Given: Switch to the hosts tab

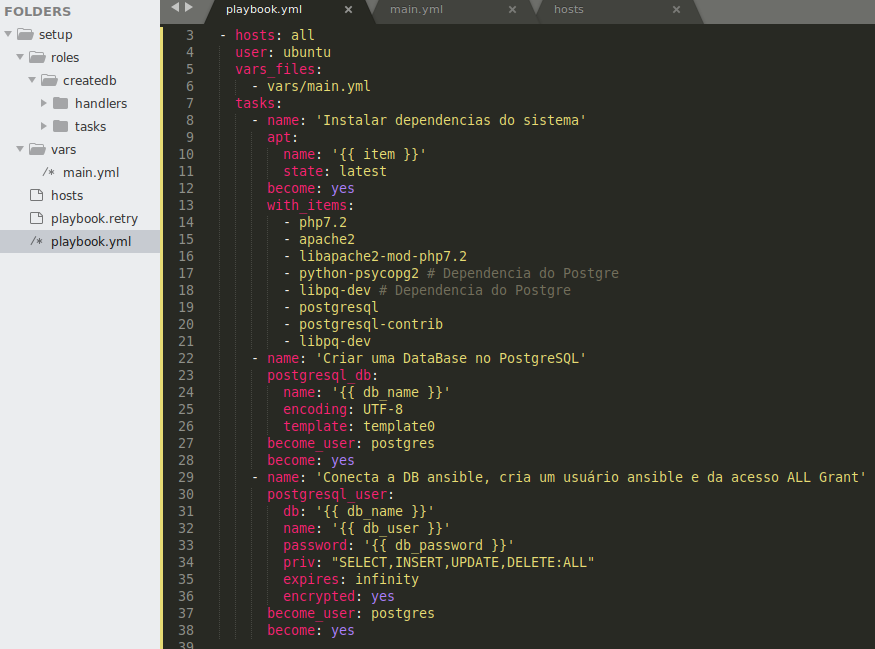Looking at the screenshot, I should (568, 10).
